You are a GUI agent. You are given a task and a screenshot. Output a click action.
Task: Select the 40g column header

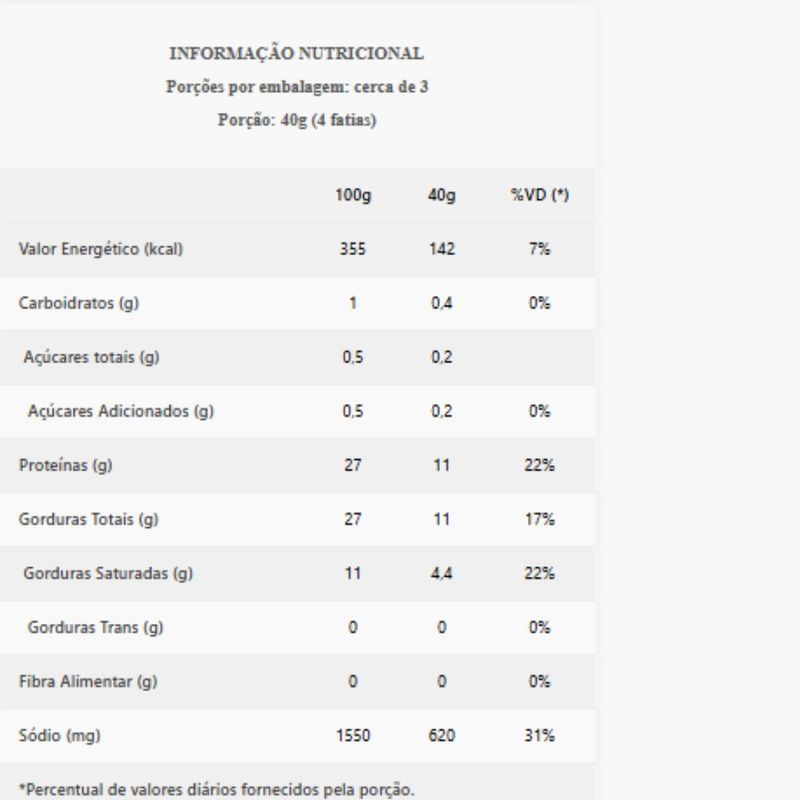coord(441,196)
